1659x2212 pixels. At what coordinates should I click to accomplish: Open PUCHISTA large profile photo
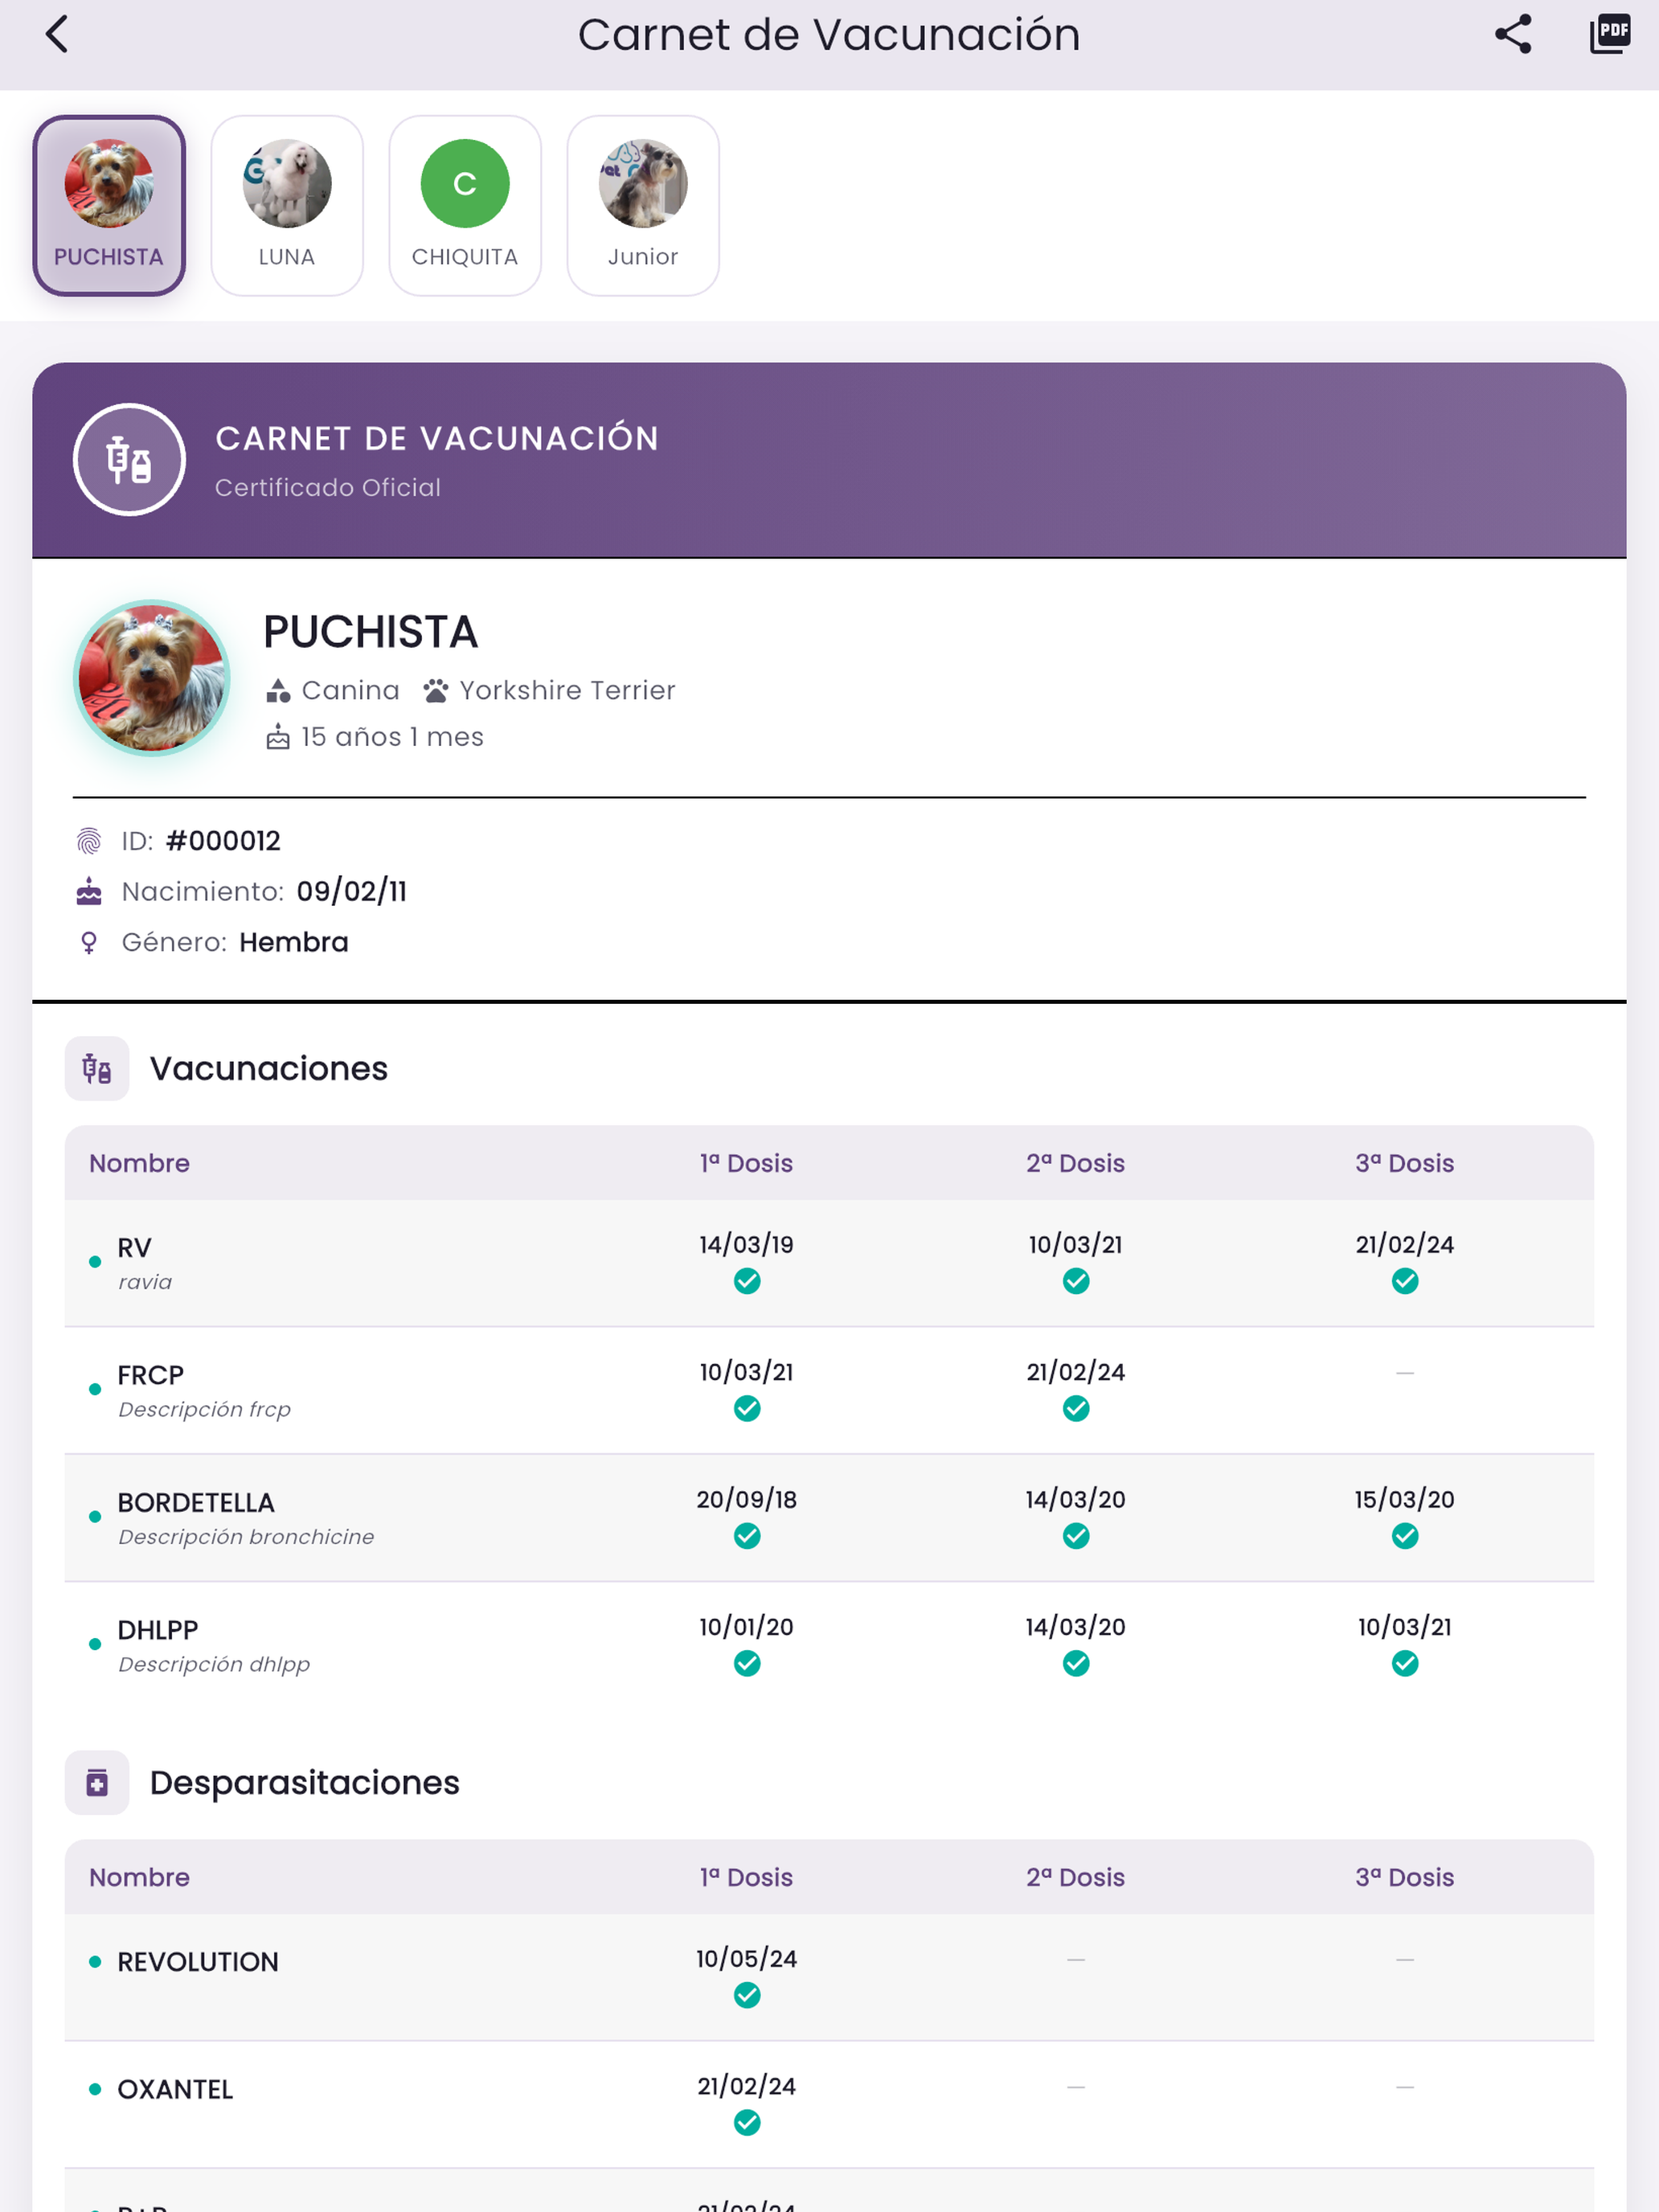tap(152, 678)
